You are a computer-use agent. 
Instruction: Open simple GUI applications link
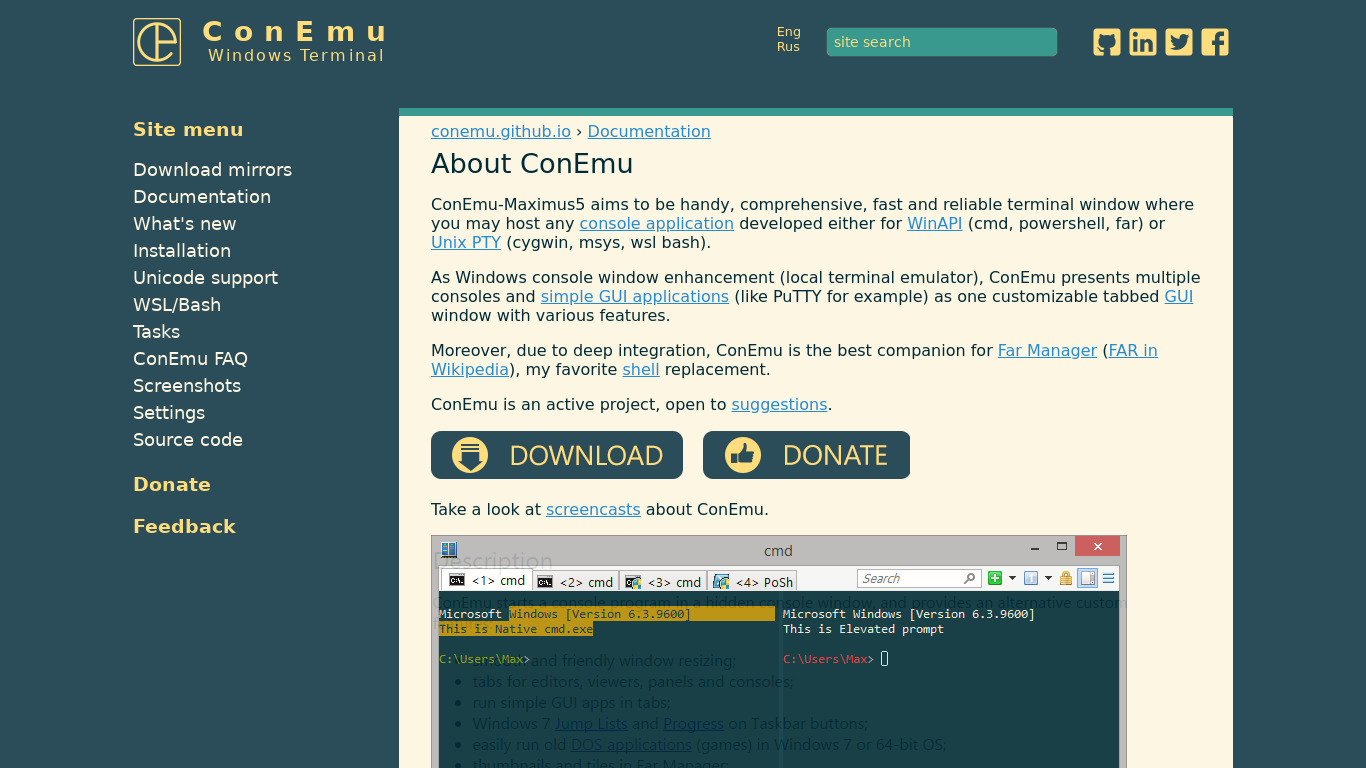click(x=635, y=297)
